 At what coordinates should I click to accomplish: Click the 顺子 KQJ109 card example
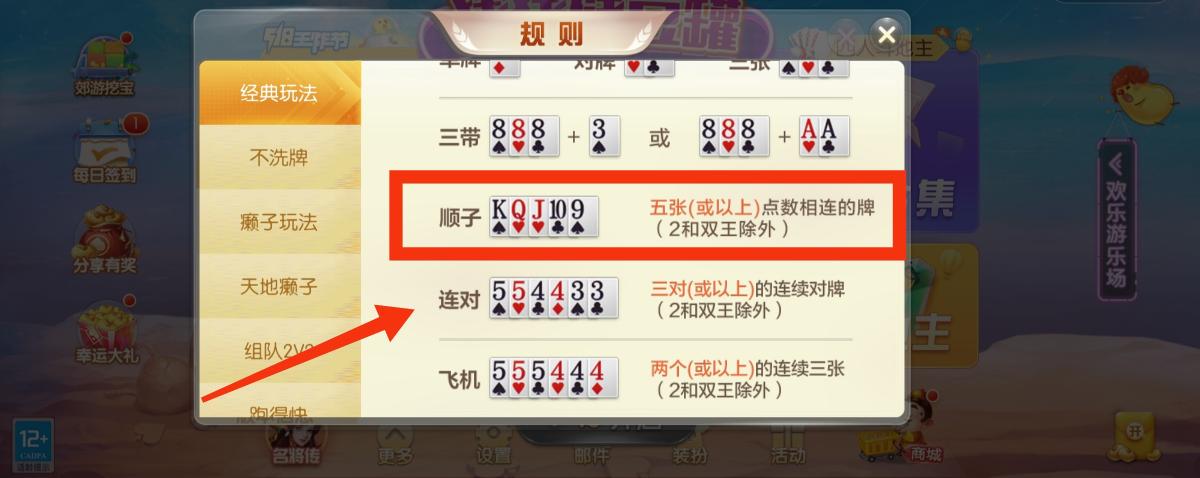point(544,217)
